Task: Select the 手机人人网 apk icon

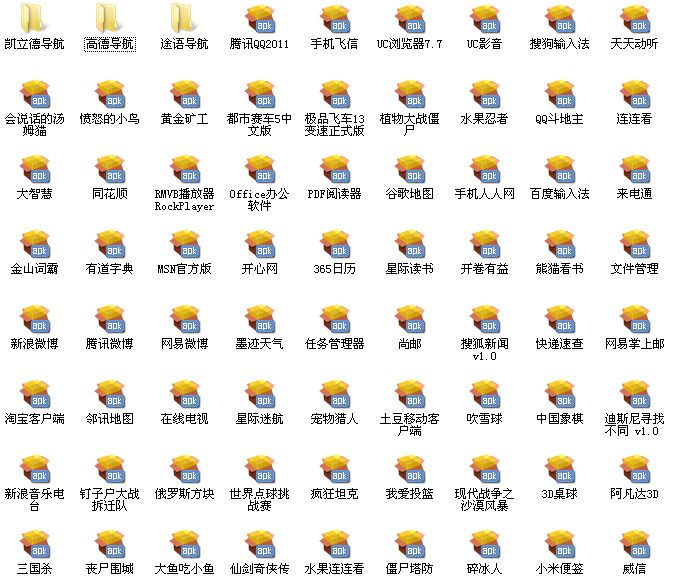Action: tap(485, 169)
